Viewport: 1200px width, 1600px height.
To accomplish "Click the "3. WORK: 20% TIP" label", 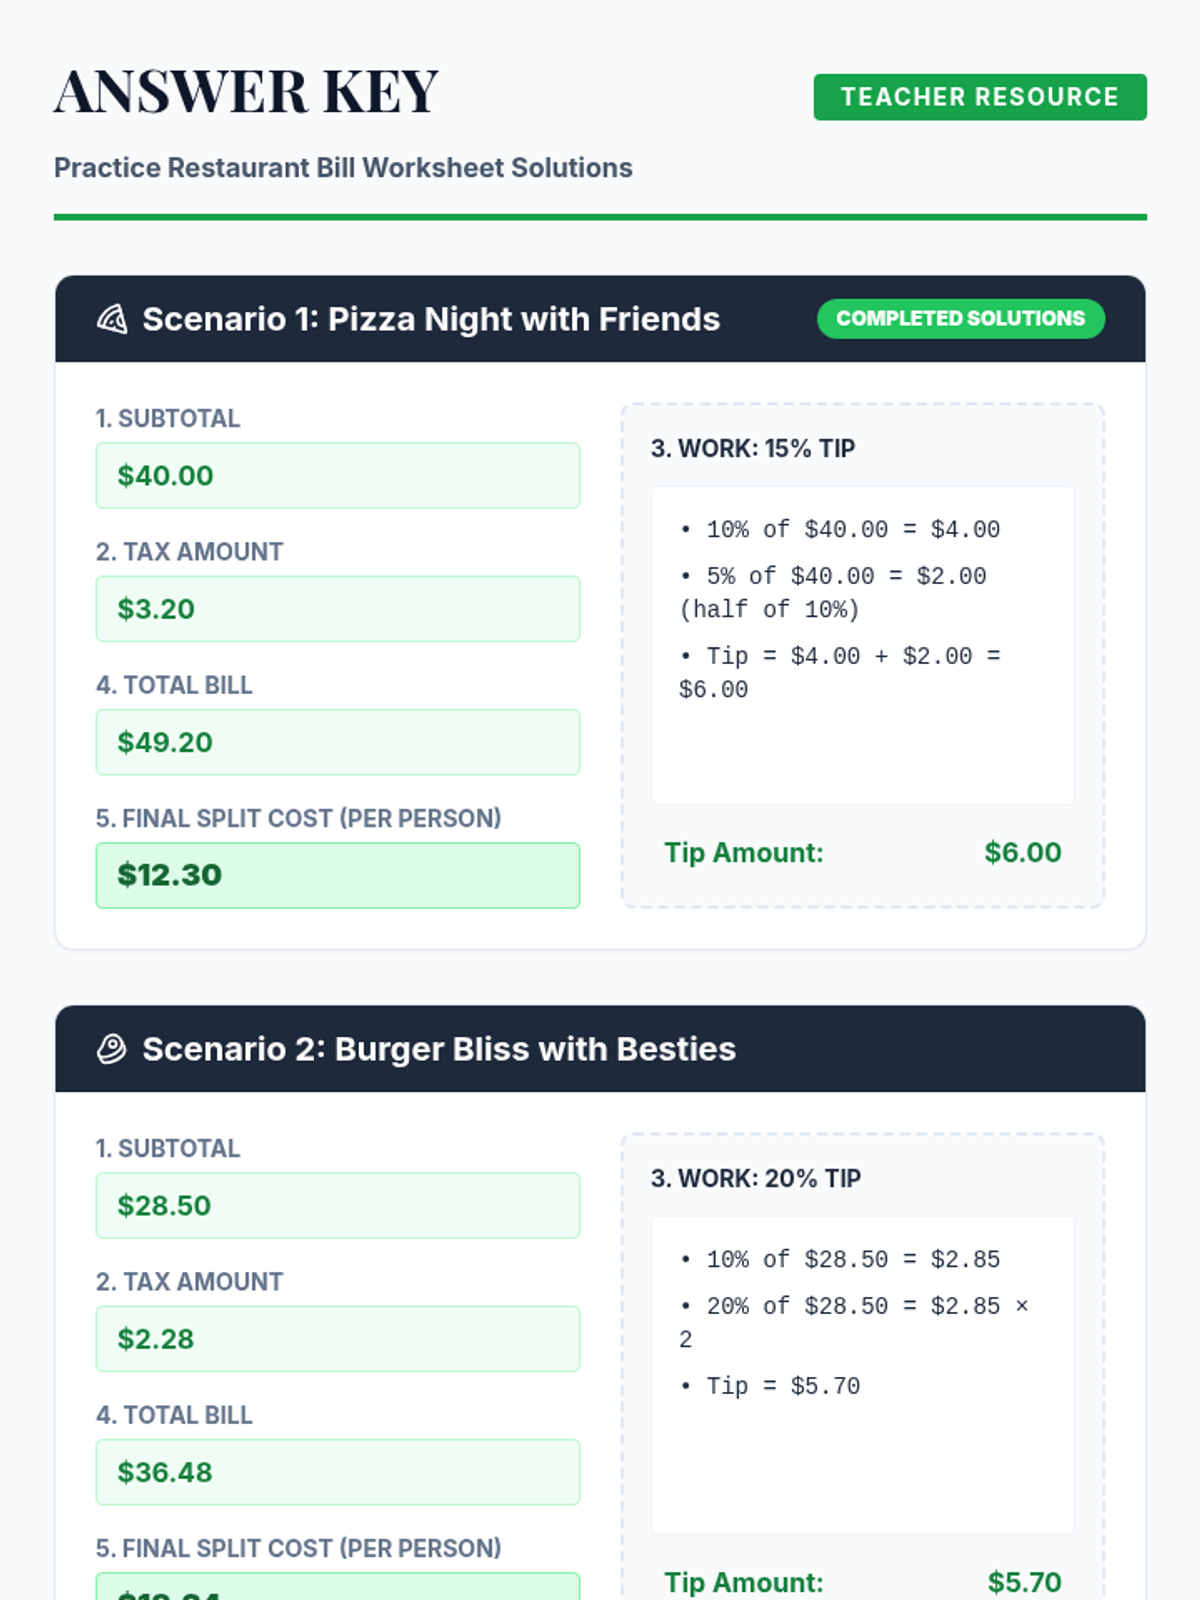I will [x=755, y=1178].
